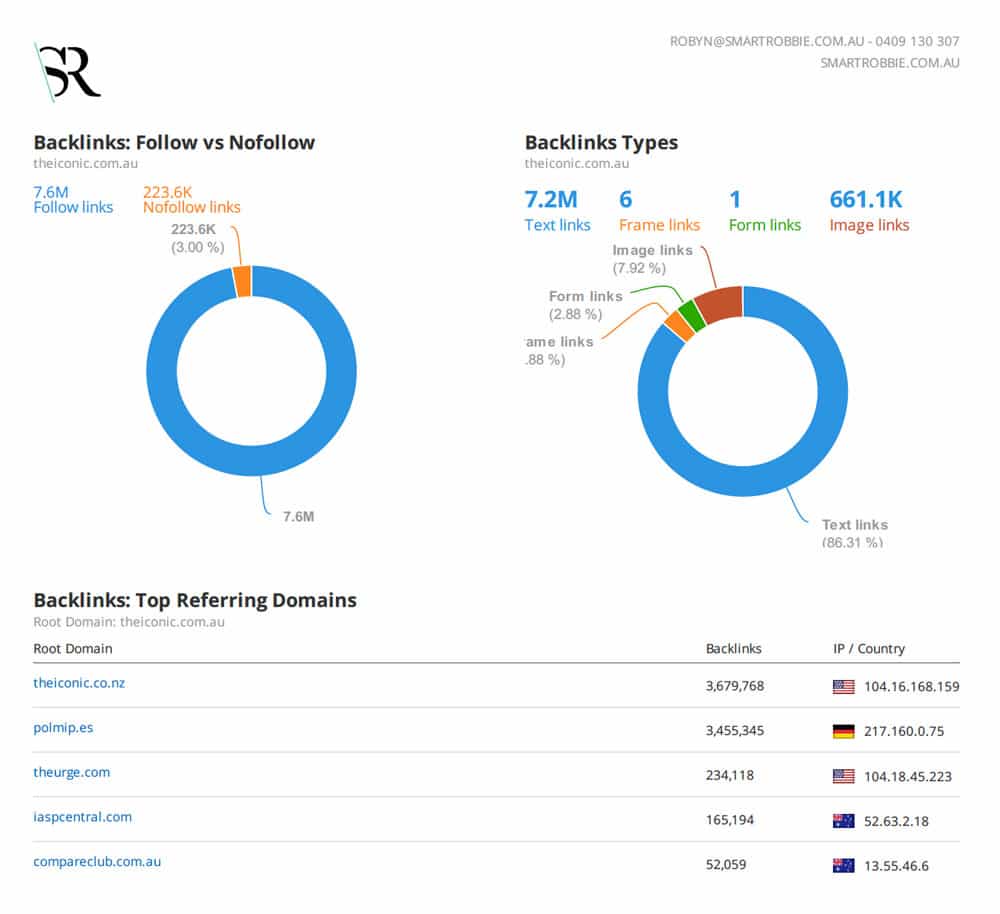Click the orange frame links segment of the Backlinks Types donut
The width and height of the screenshot is (1000, 914).
point(680,325)
